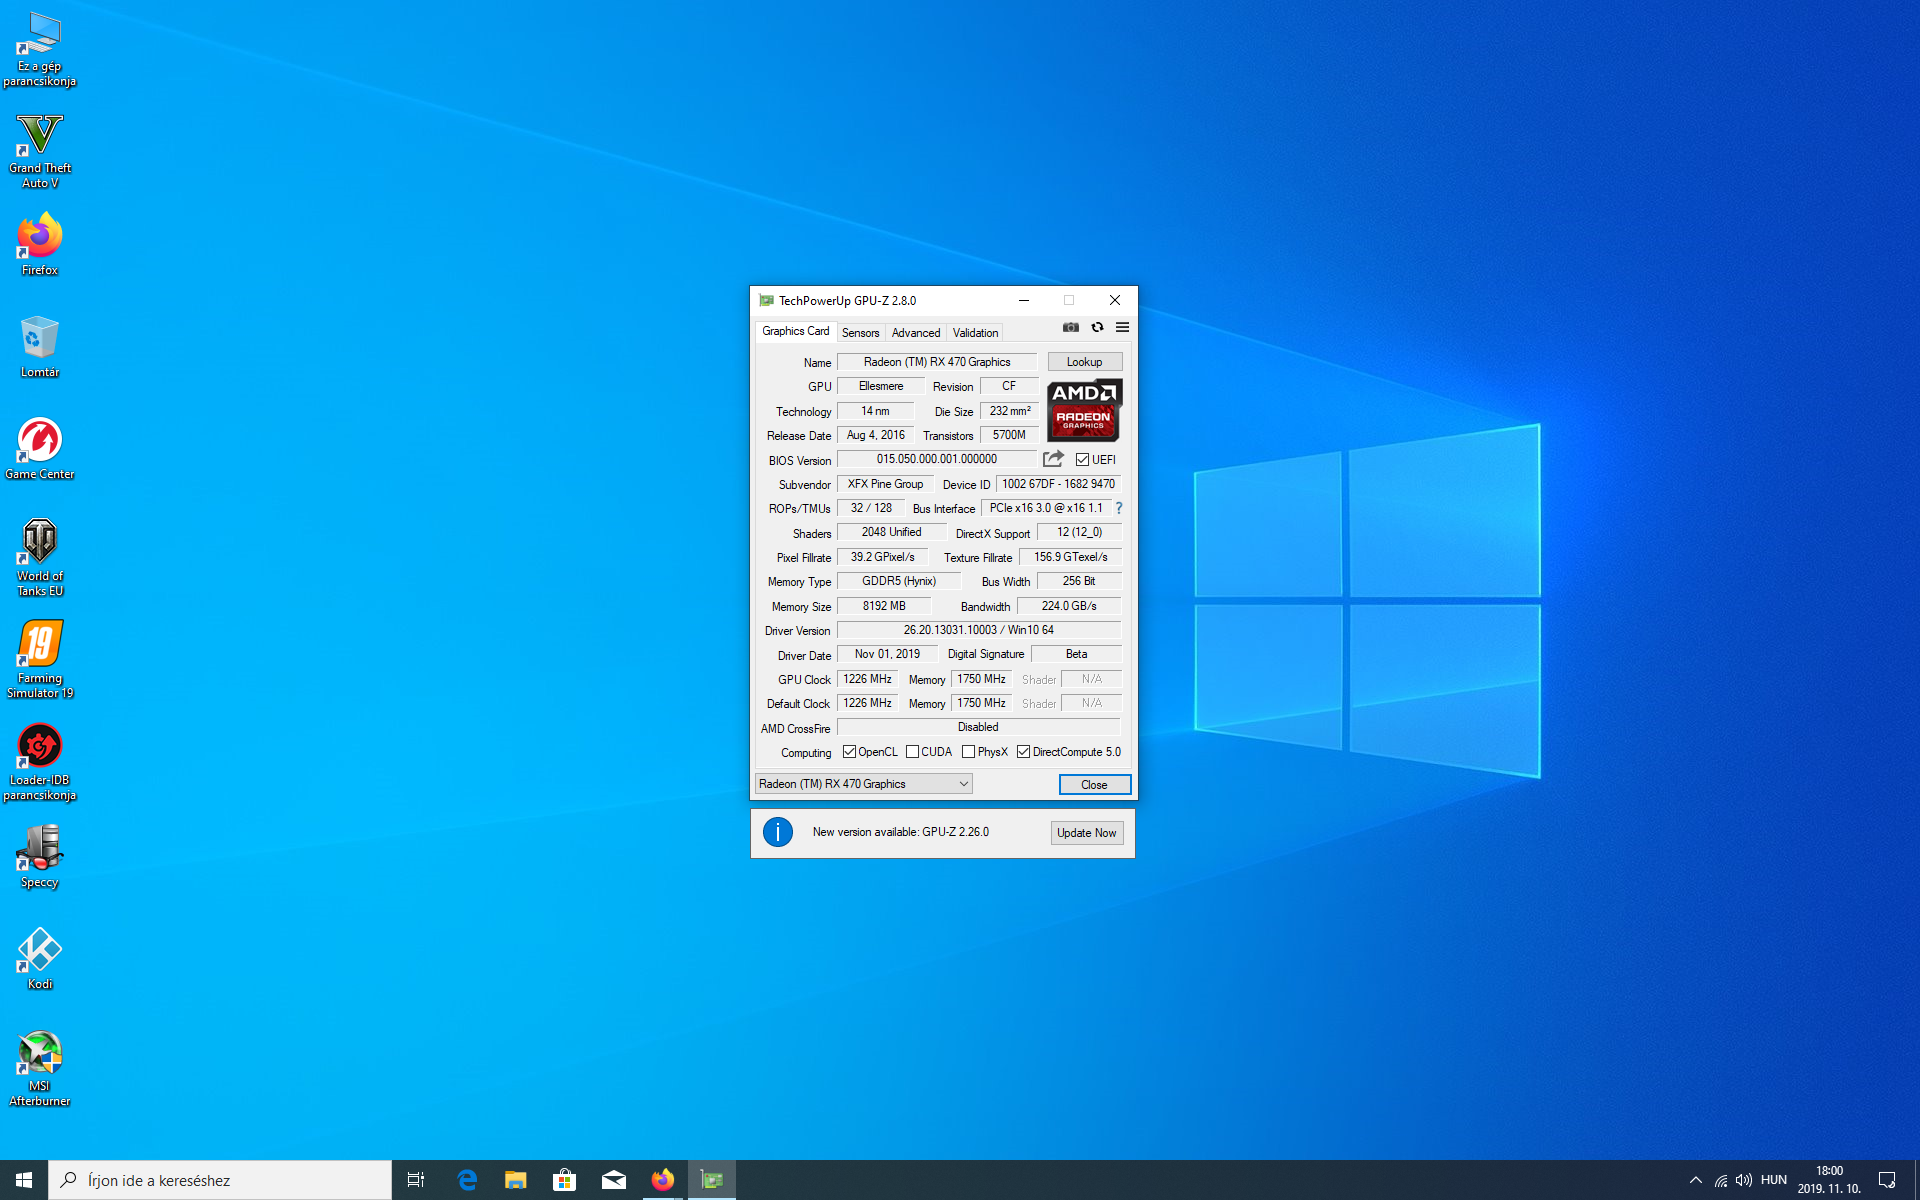Click the Bandwidth 224.0 GB/s field
The image size is (1920, 1200).
point(1069,606)
